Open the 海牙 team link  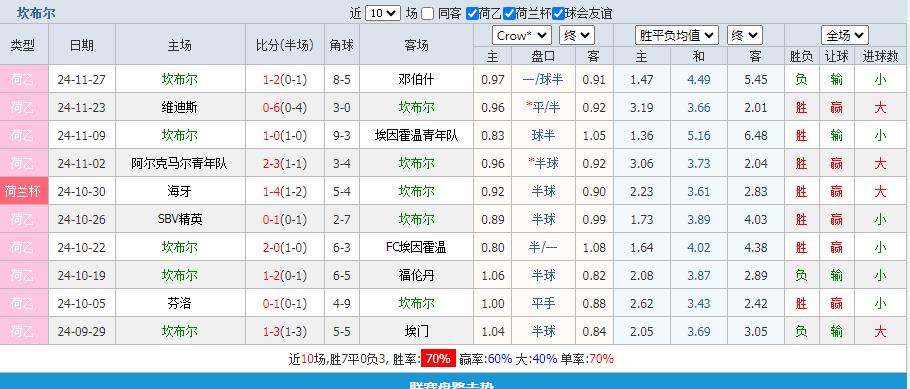tap(180, 192)
